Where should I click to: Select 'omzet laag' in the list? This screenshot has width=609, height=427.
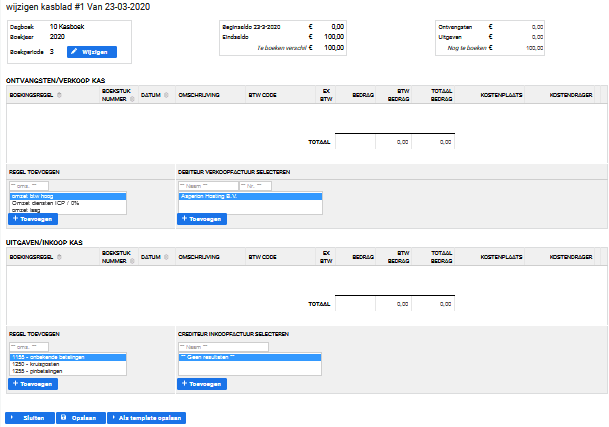point(68,210)
